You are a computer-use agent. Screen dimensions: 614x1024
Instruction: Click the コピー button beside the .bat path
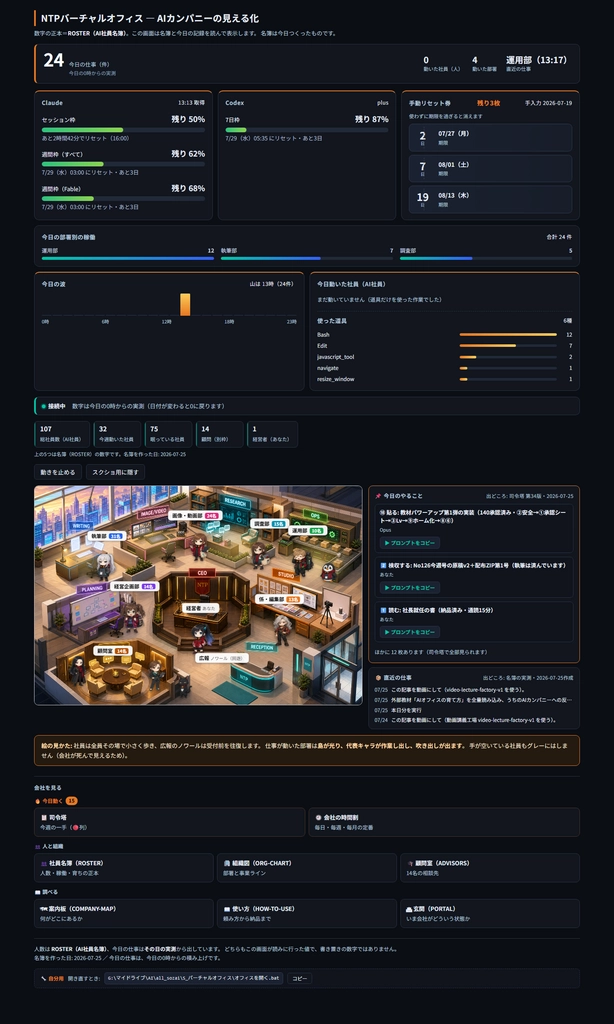pyautogui.click(x=299, y=978)
